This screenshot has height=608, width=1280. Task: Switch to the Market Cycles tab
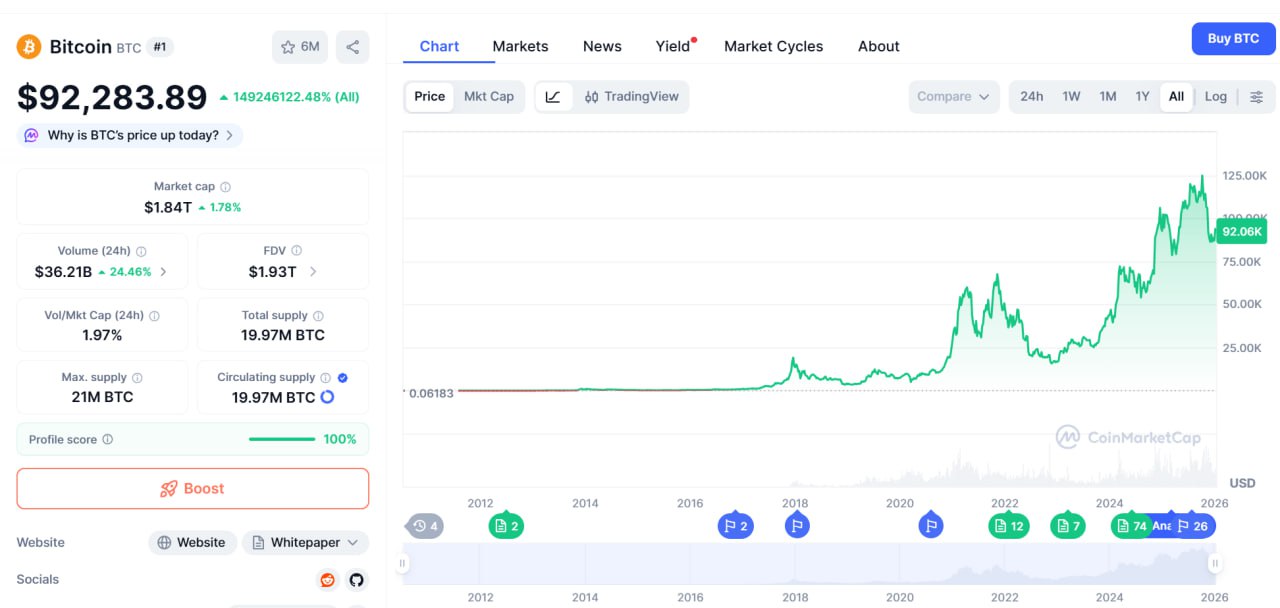pos(773,46)
